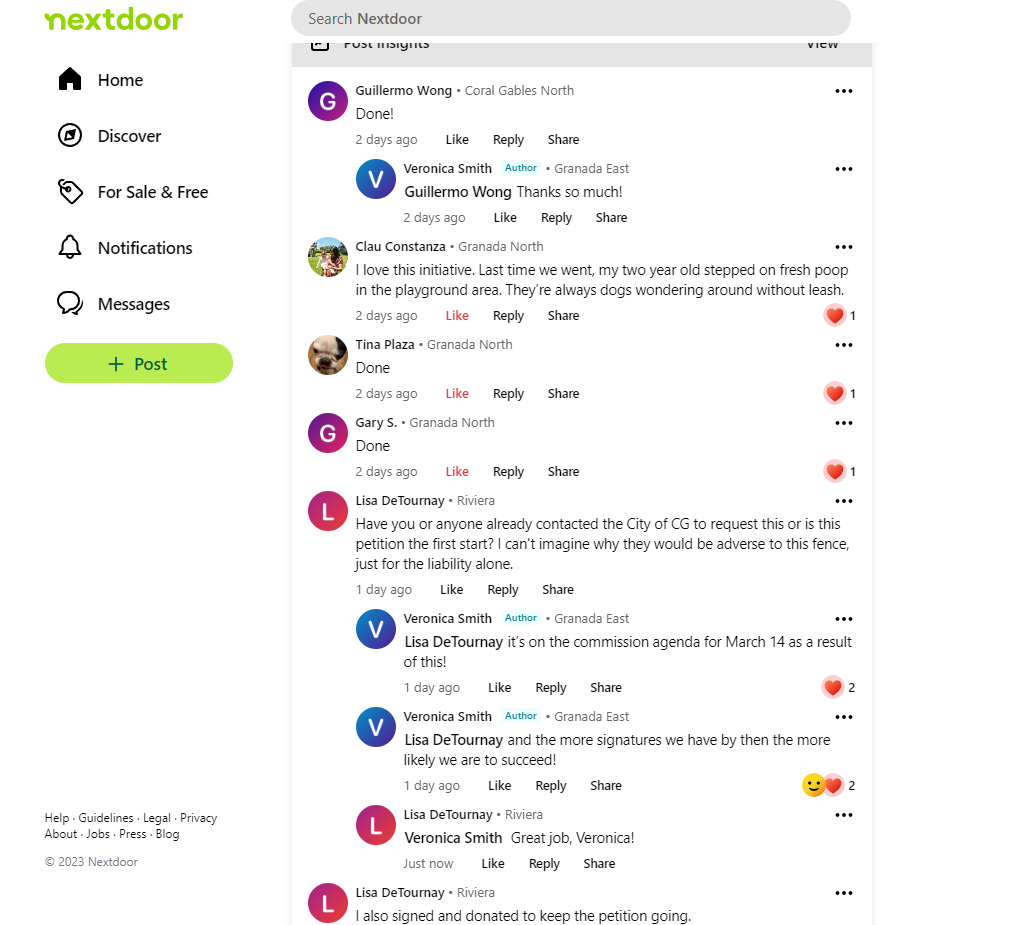Open the Guidelines footer link
Viewport: 1026px width, 925px height.
(x=106, y=818)
